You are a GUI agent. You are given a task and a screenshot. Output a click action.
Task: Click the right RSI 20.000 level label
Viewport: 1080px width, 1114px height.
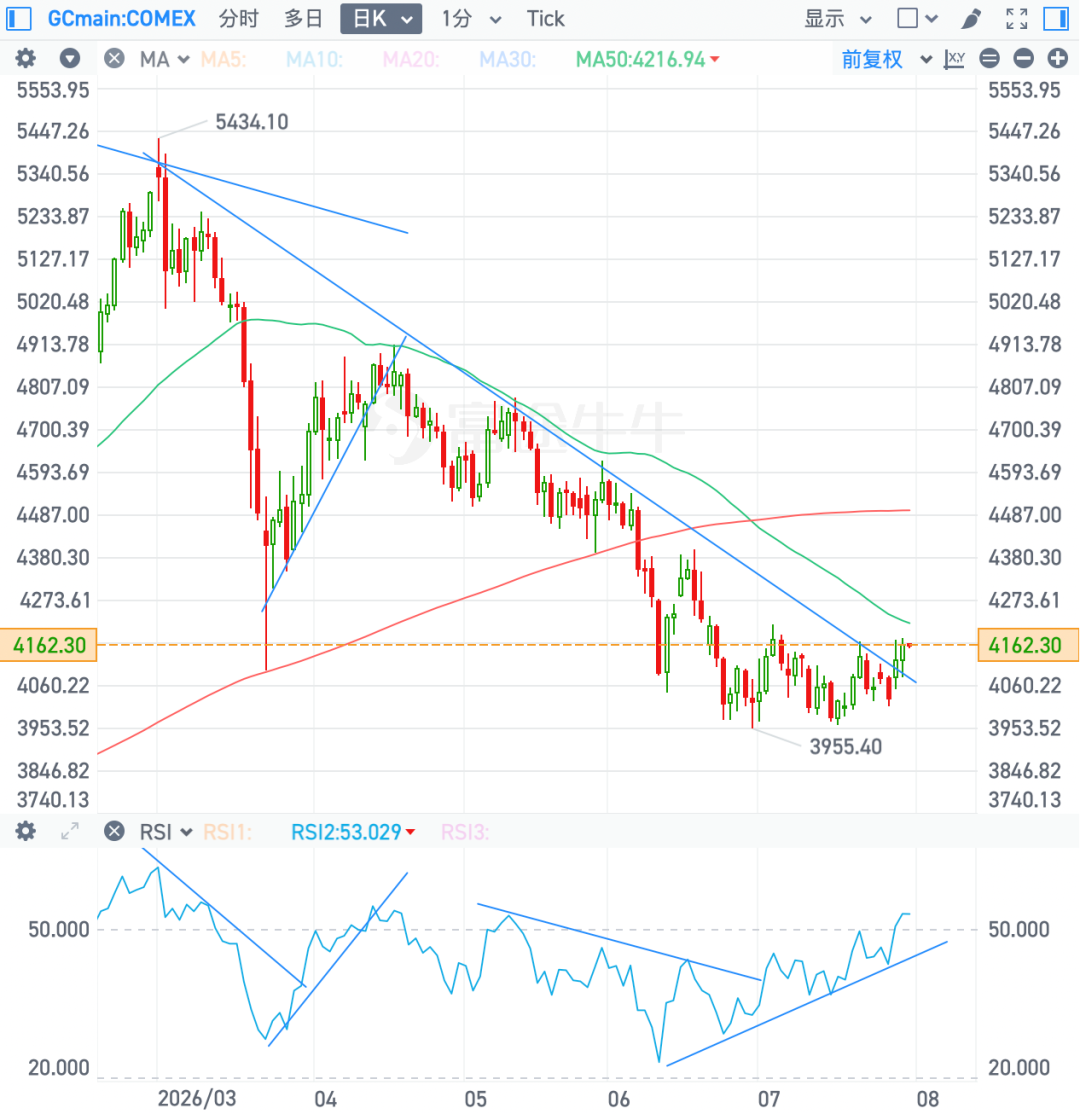(x=1019, y=1068)
